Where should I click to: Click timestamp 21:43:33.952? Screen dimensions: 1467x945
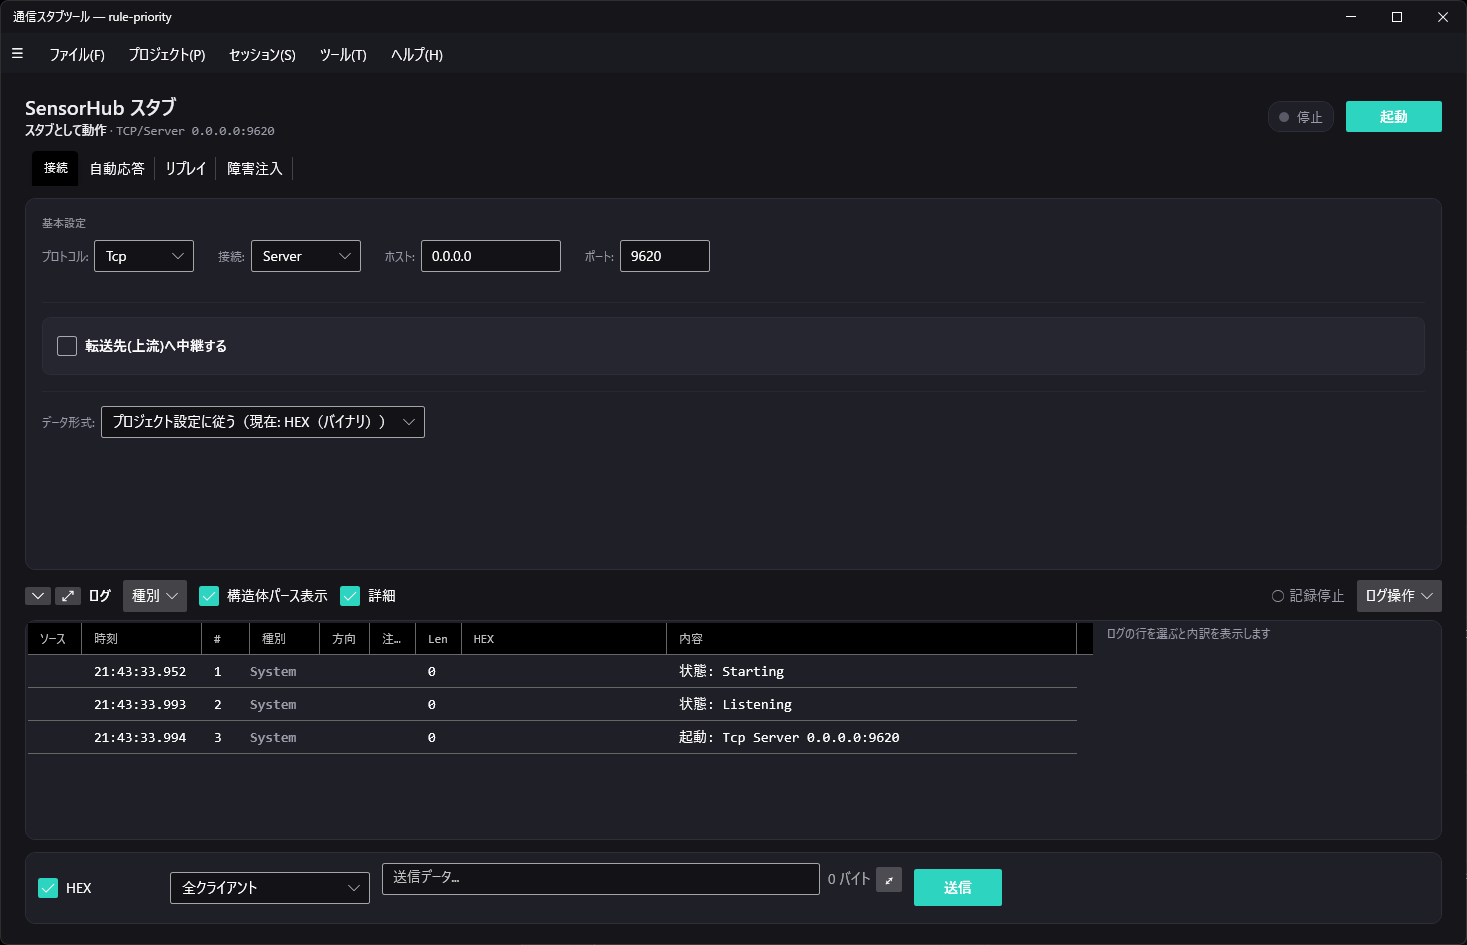(140, 672)
